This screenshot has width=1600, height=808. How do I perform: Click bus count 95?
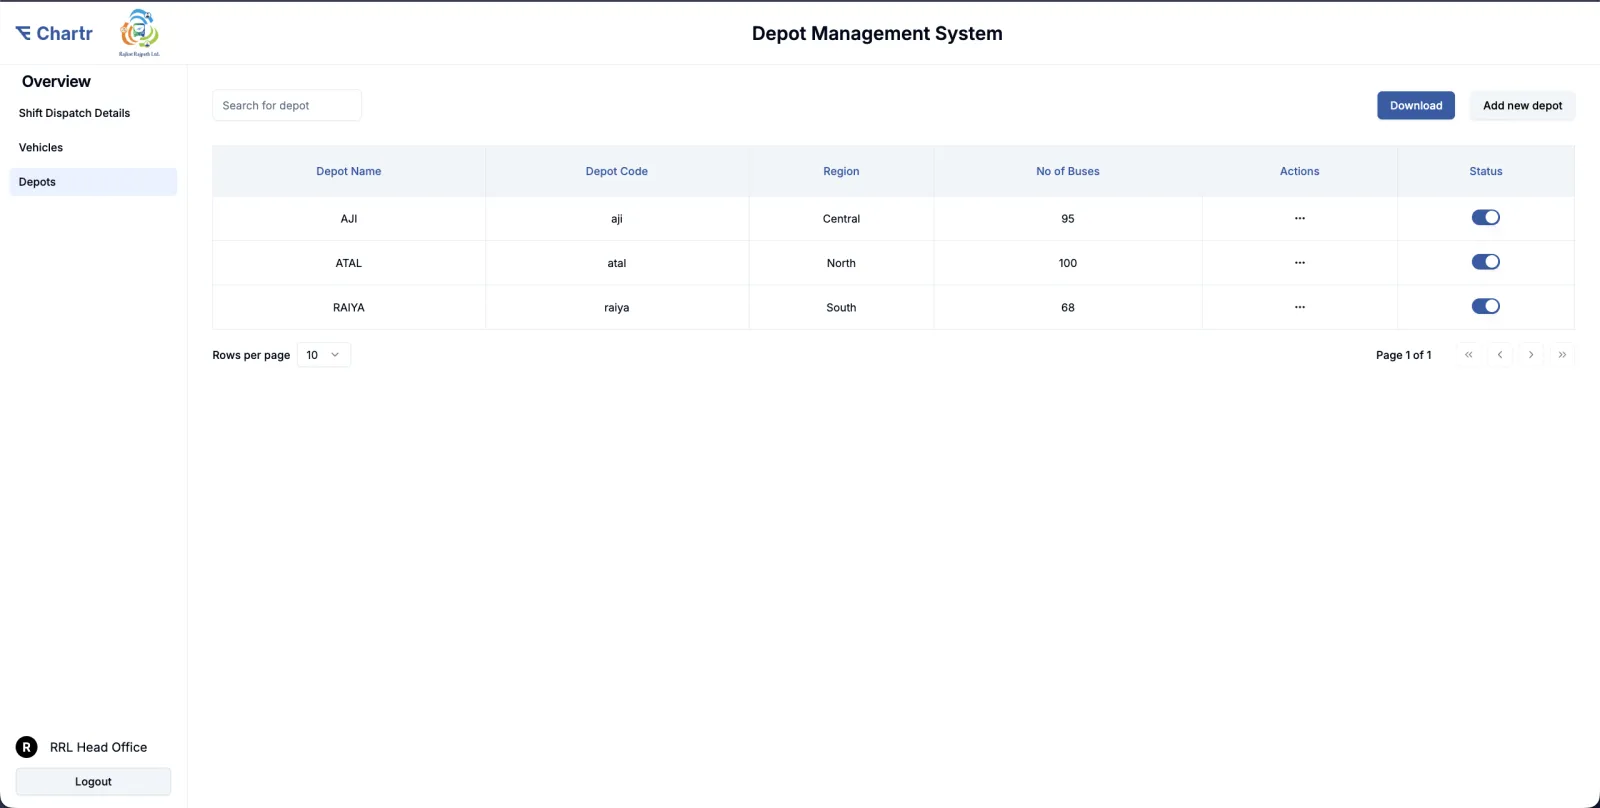coord(1068,219)
